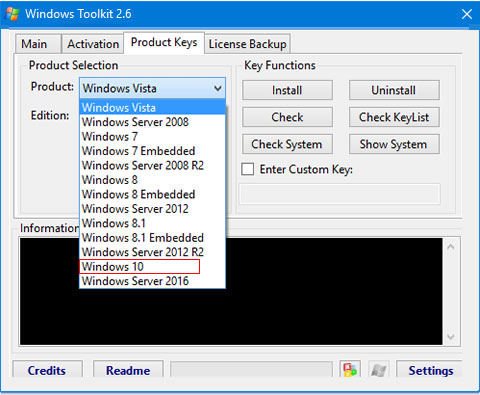Open the Settings button
Screen dimensions: 480x395
coord(430,370)
